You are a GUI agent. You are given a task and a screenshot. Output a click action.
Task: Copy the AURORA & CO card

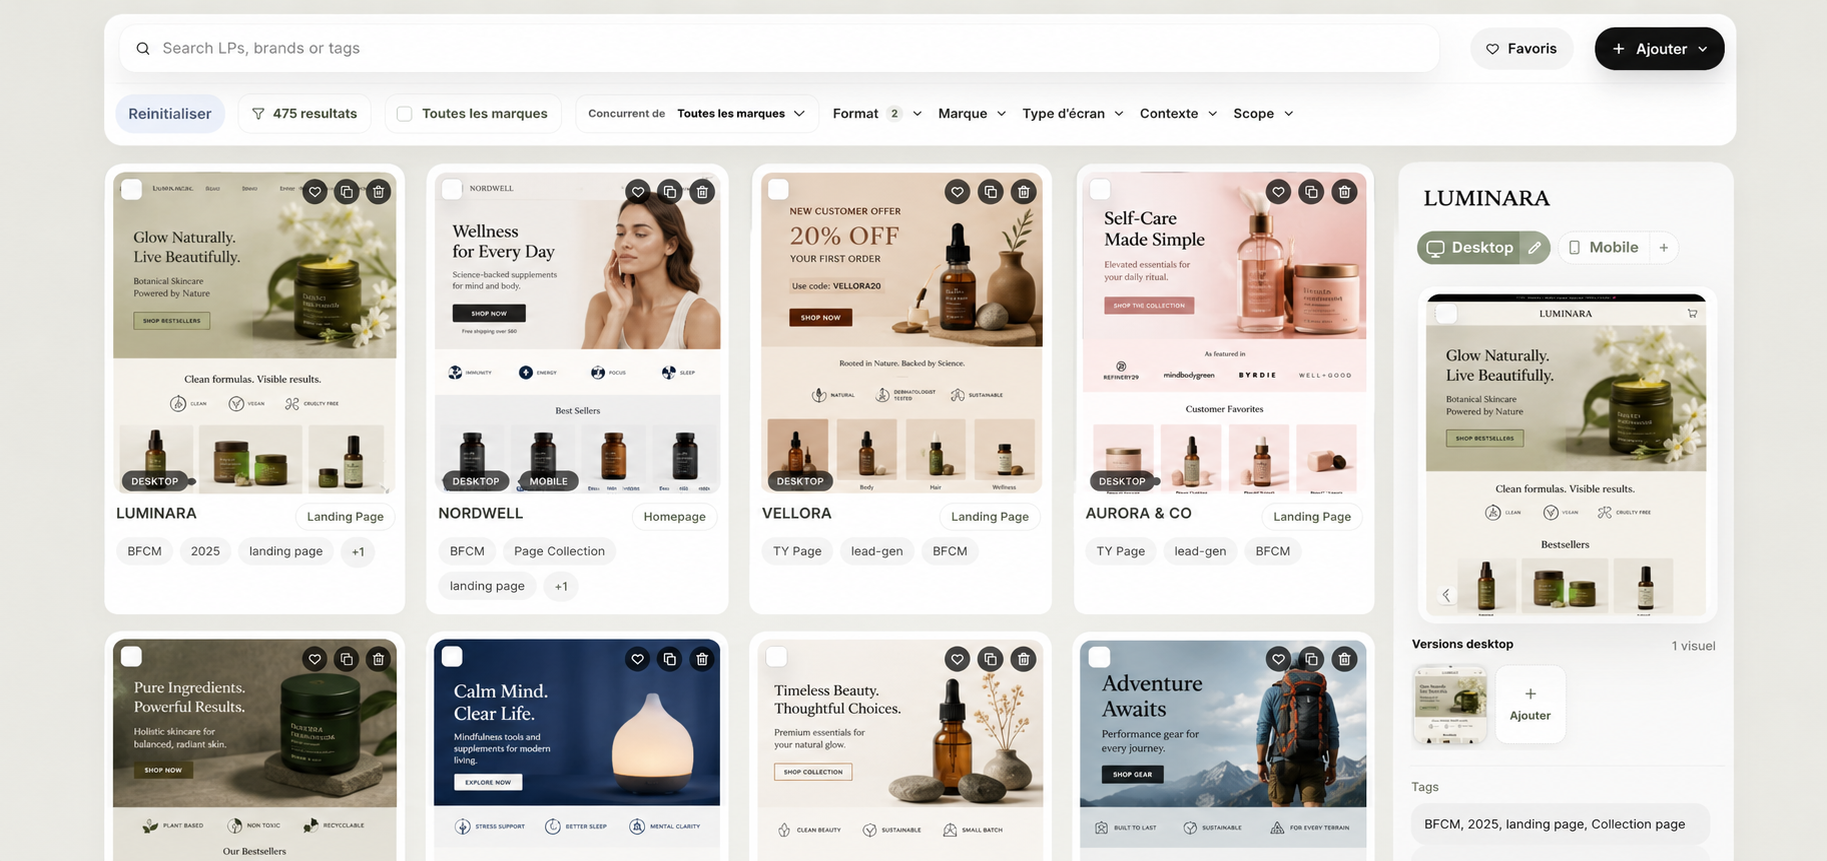pos(1311,191)
